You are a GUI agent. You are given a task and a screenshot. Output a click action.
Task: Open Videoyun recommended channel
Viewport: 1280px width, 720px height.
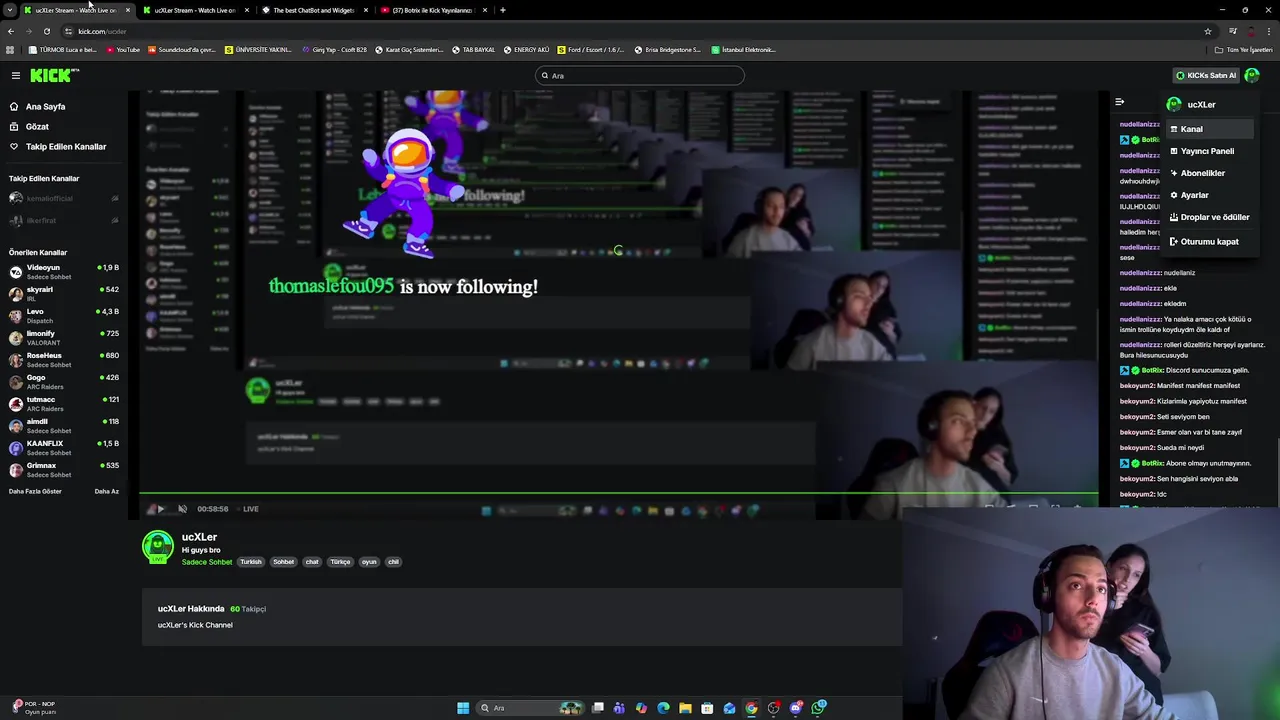pyautogui.click(x=63, y=271)
